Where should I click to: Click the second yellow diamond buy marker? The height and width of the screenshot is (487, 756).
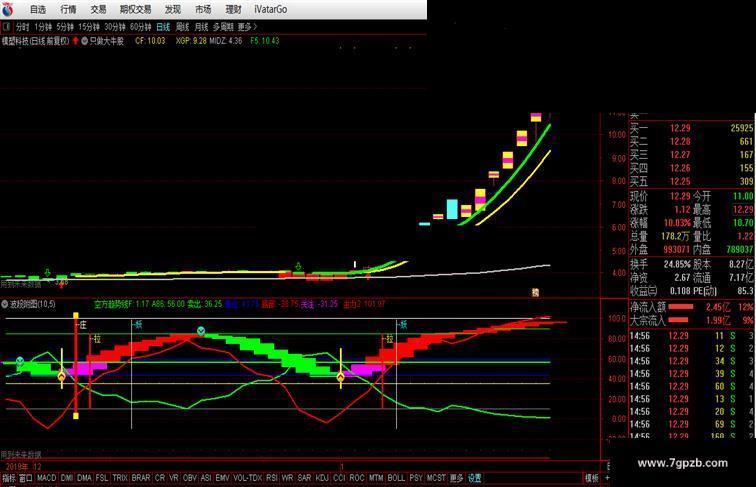tap(340, 377)
